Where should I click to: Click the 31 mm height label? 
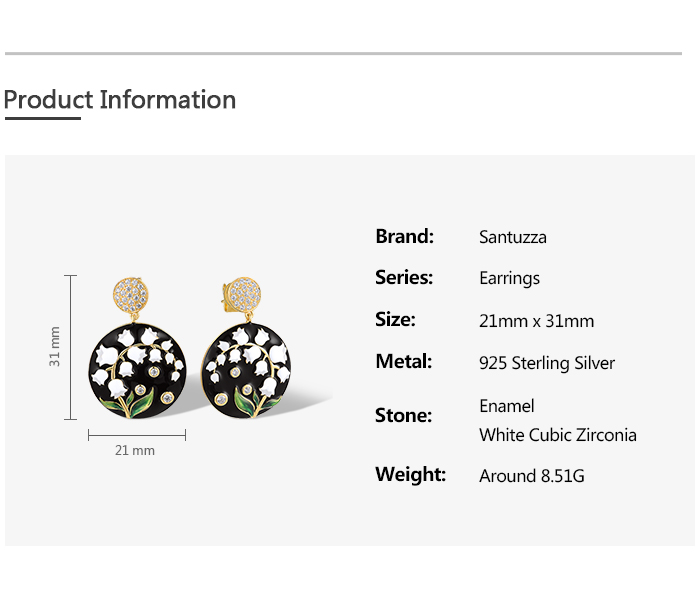point(55,346)
